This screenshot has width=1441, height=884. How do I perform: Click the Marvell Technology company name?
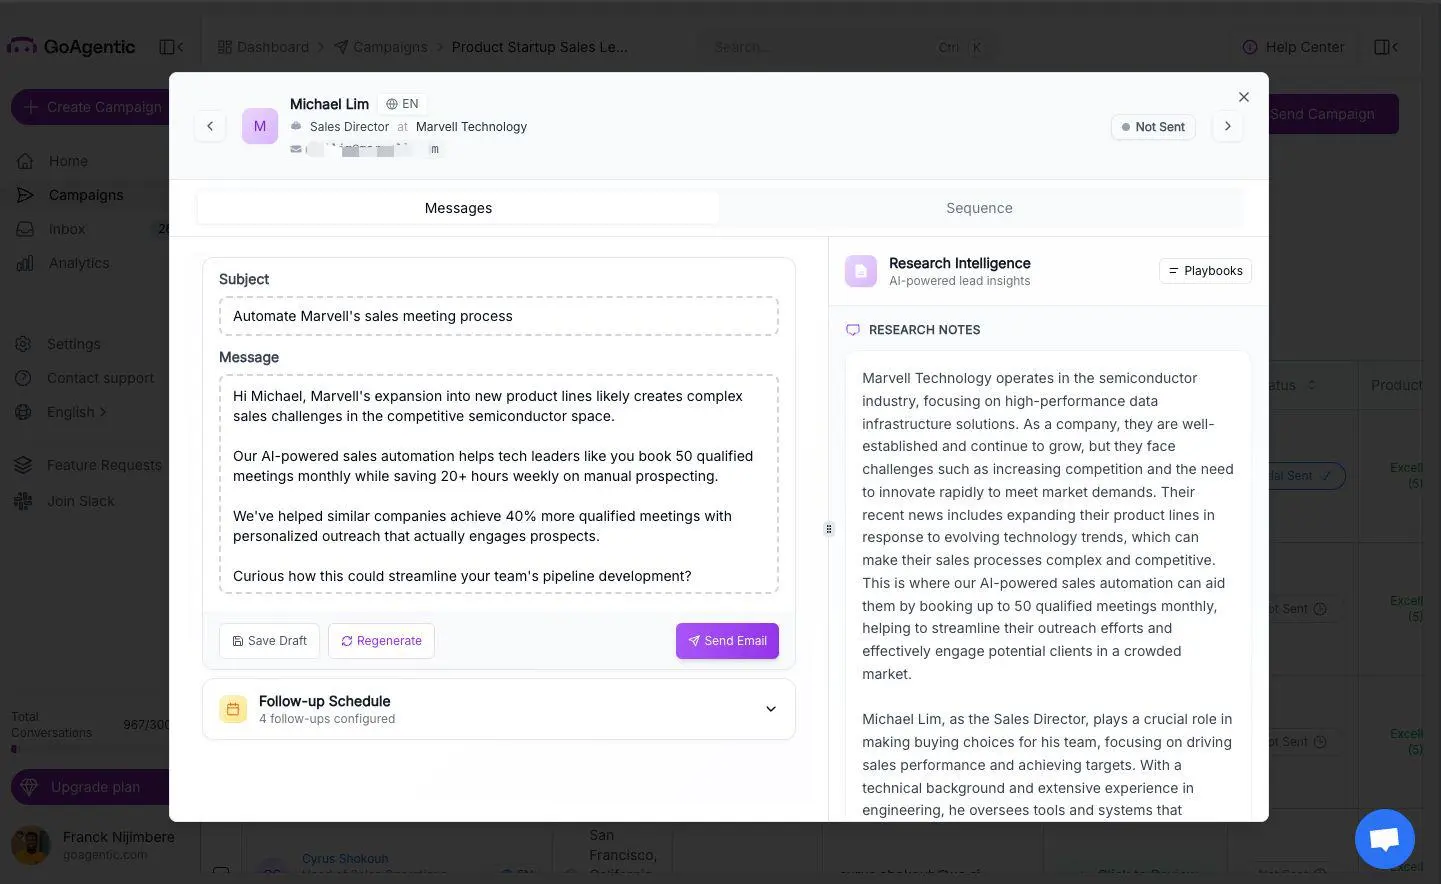(471, 127)
